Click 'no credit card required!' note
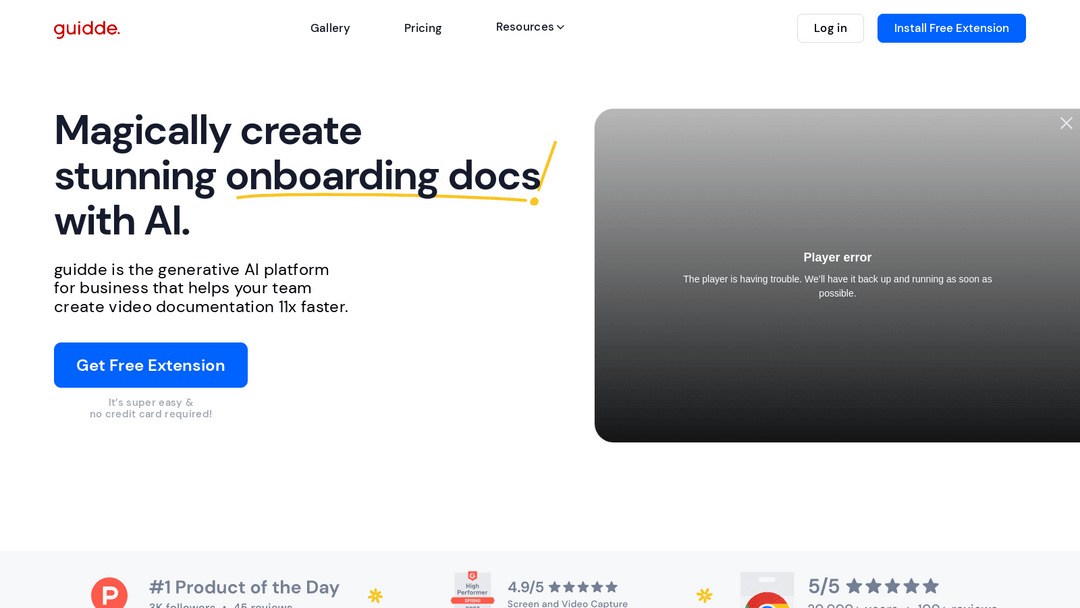 (151, 414)
